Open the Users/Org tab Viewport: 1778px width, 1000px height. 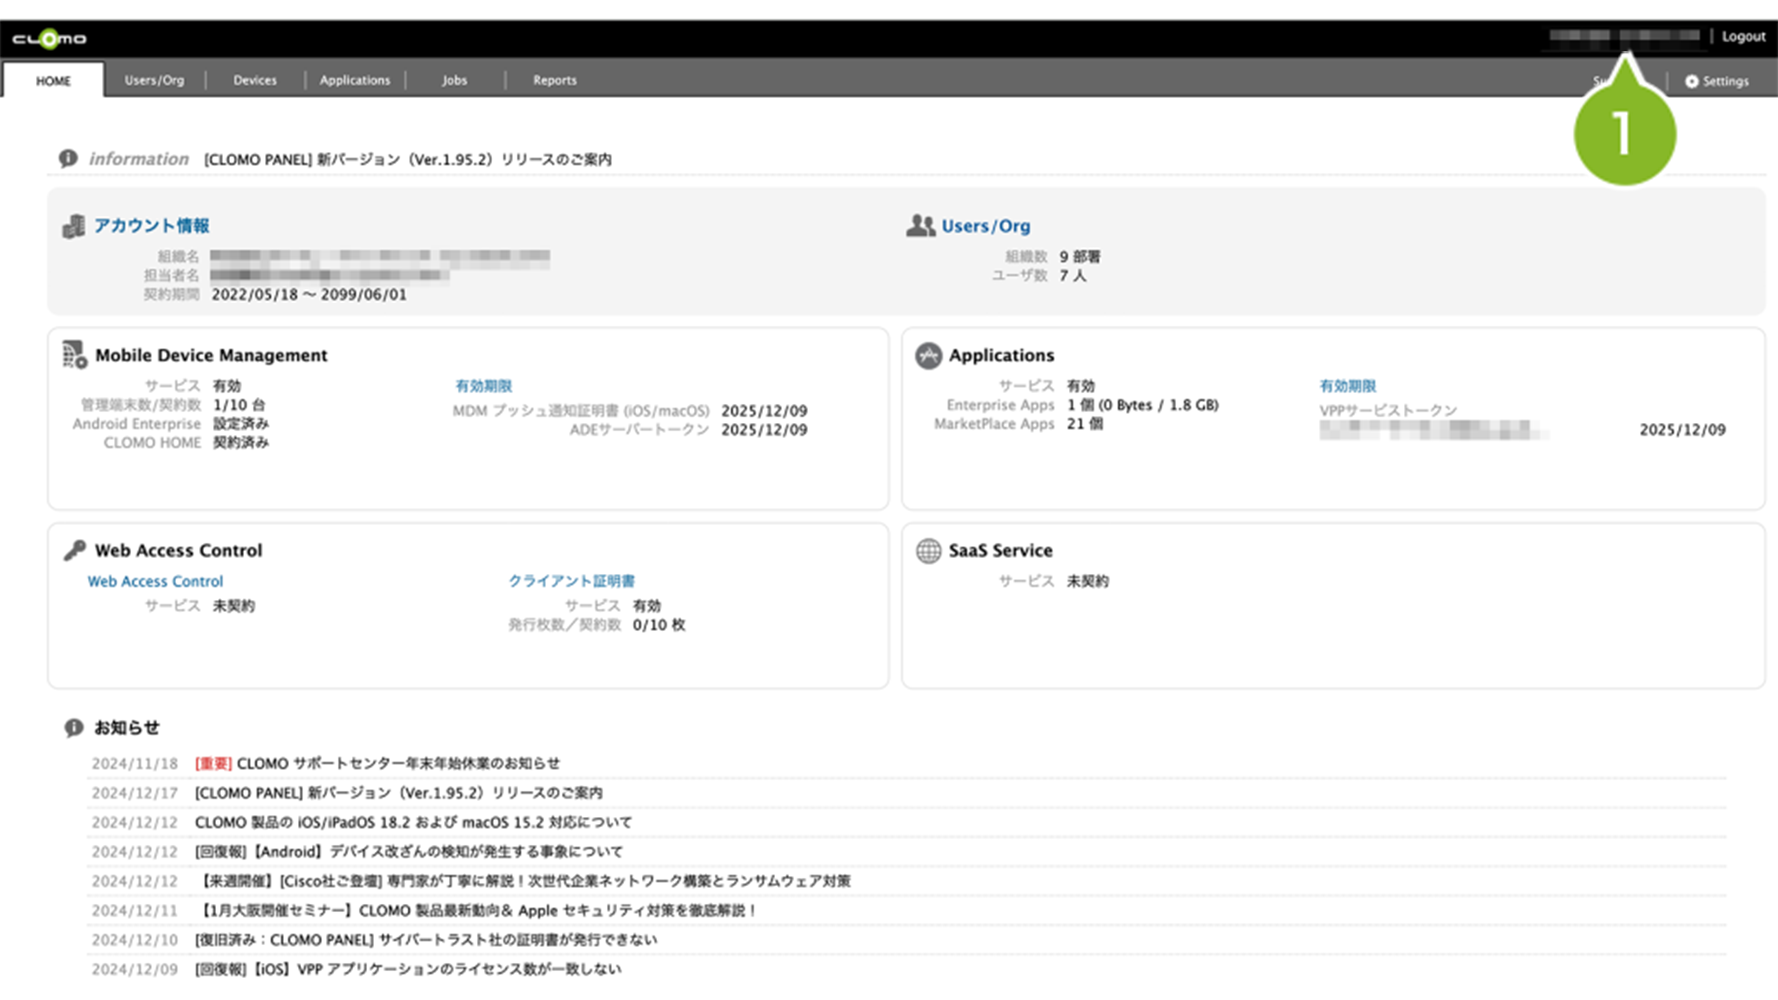pos(154,80)
